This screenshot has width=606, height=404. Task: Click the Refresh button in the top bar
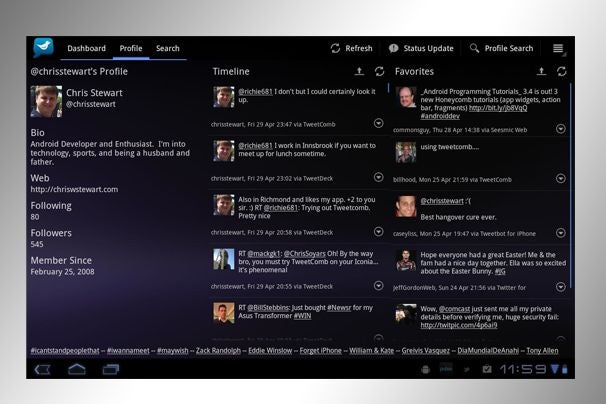[351, 48]
